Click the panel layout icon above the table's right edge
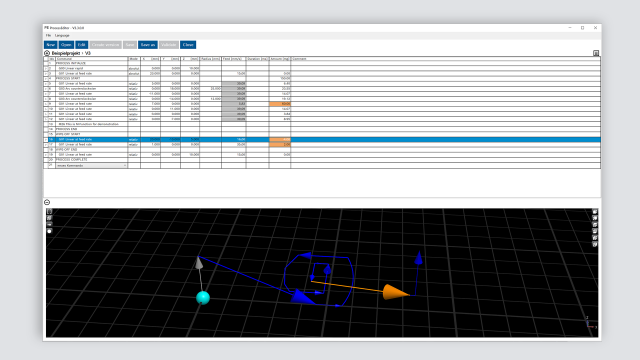Image resolution: width=640 pixels, height=360 pixels. click(596, 53)
